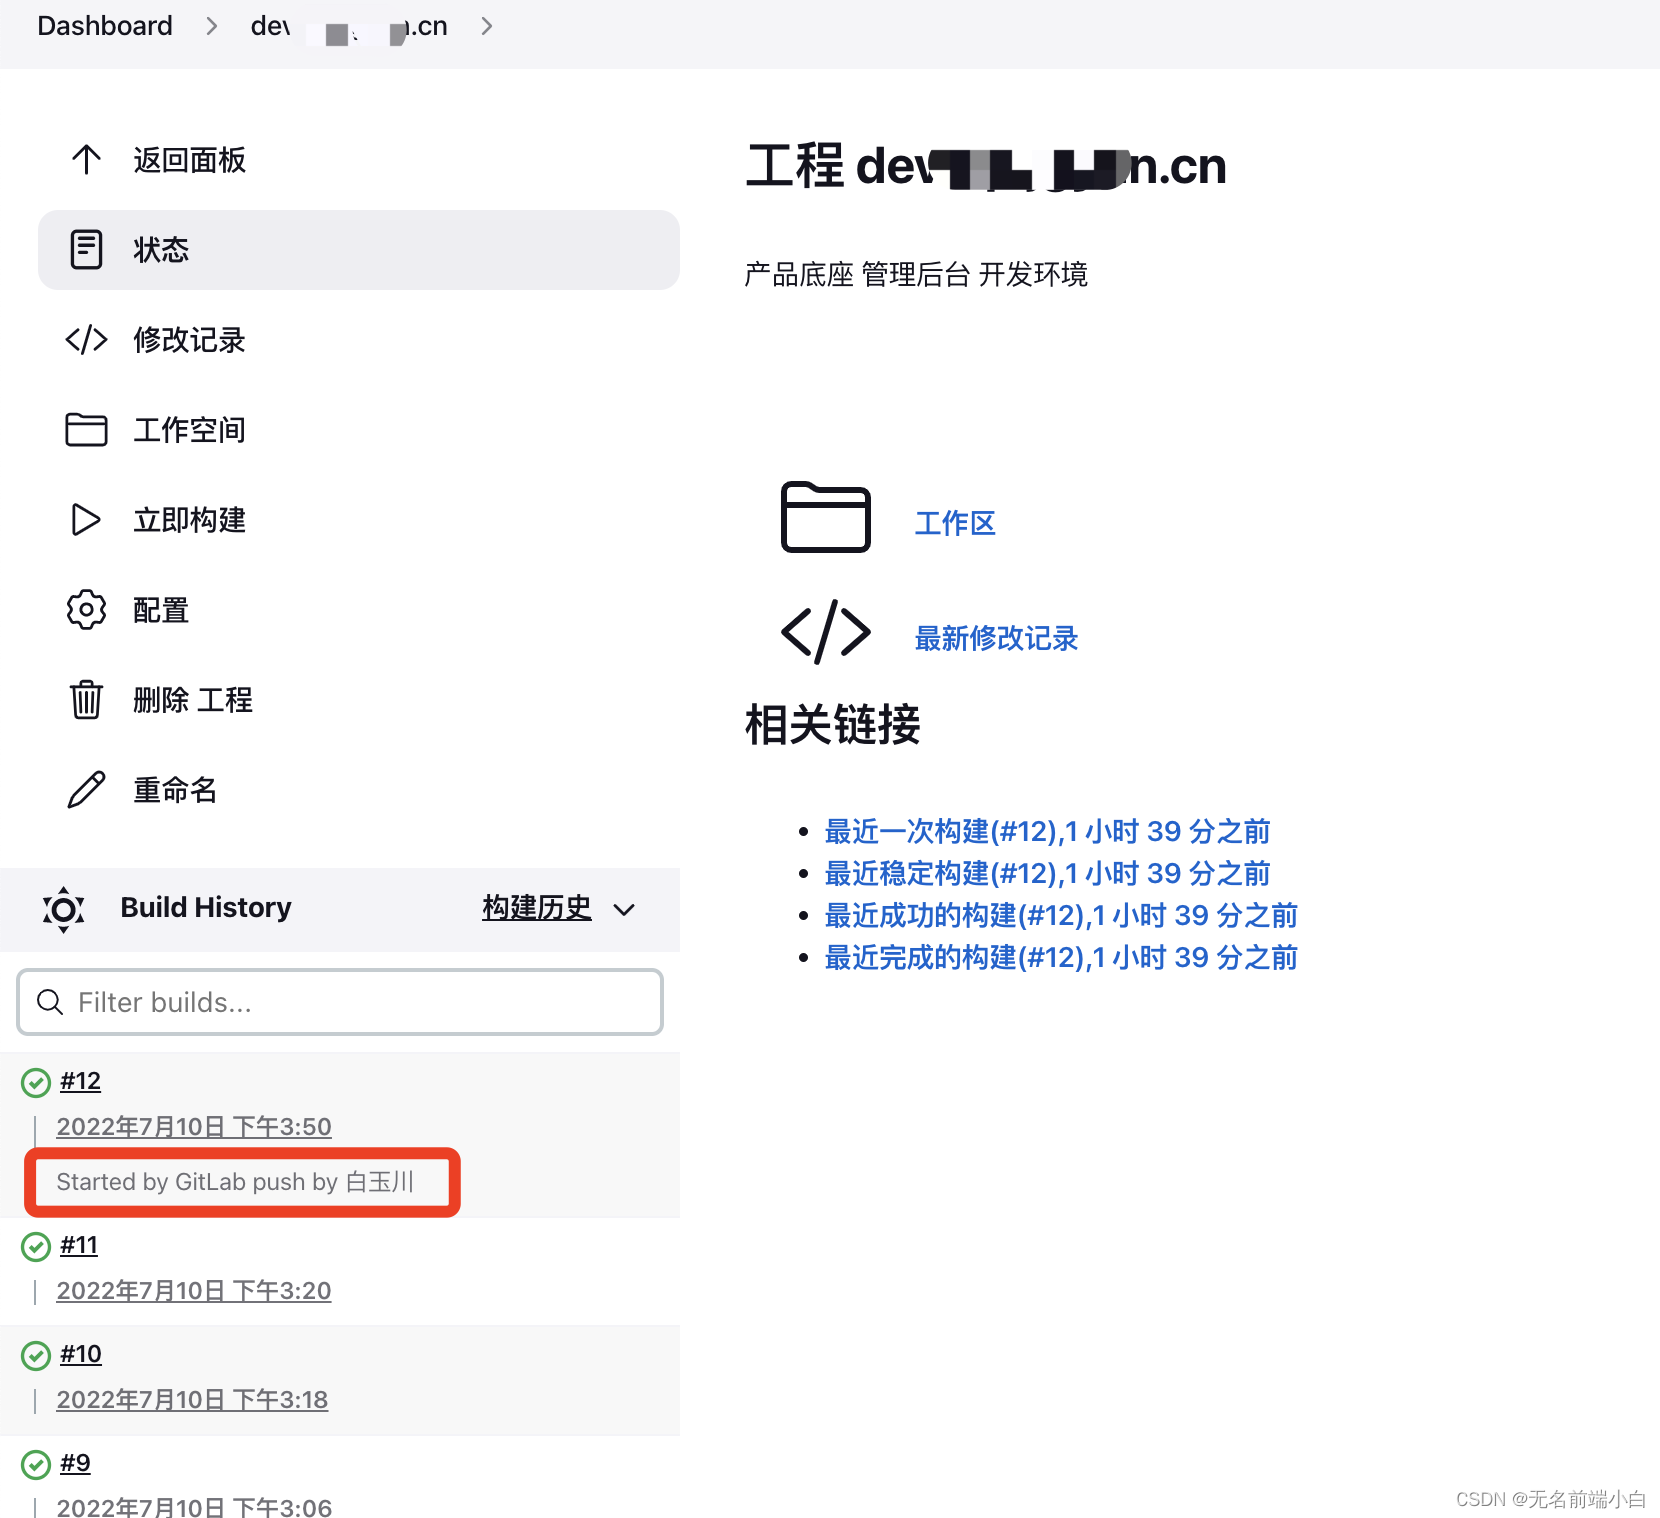
Task: Select the 修改记录 sidebar item
Action: 359,340
